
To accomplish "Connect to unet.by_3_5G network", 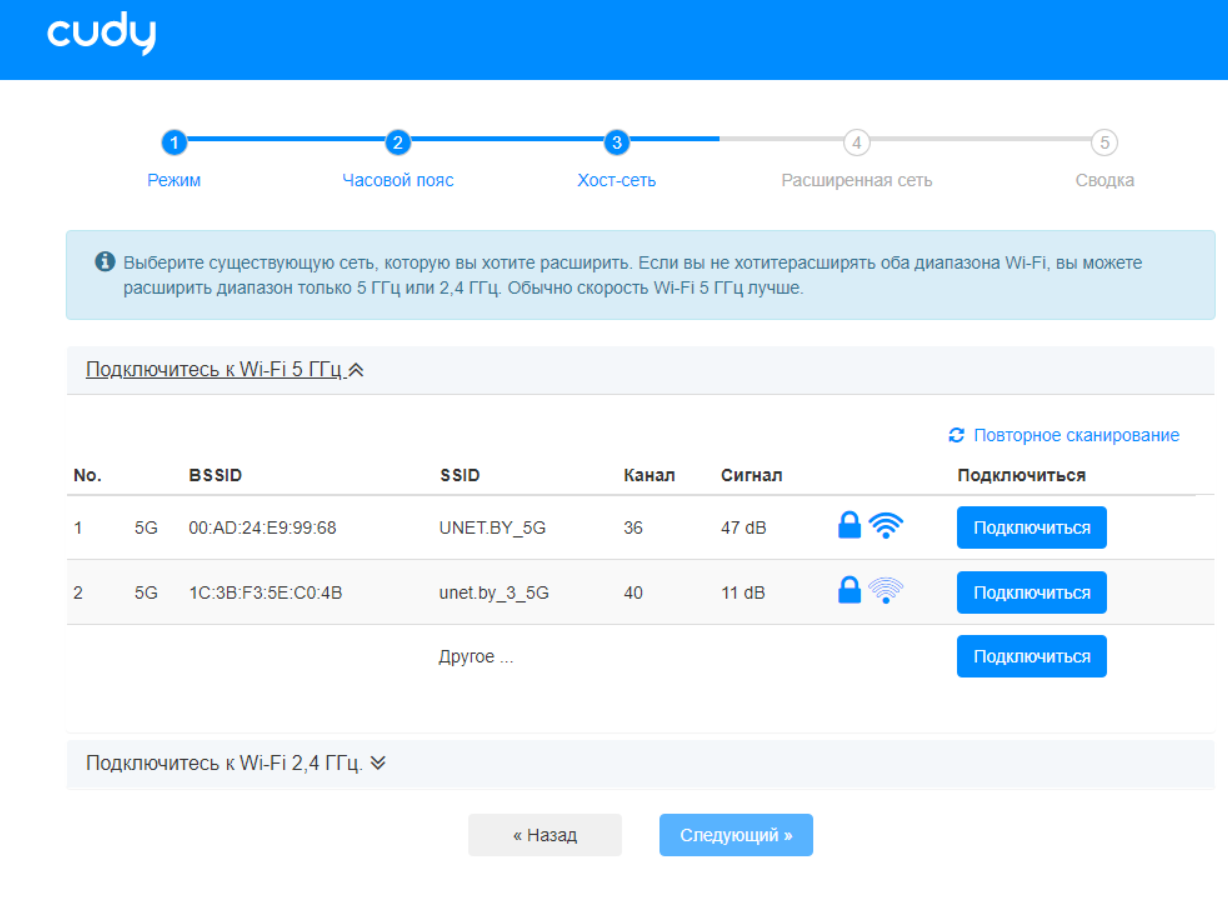I will pyautogui.click(x=1032, y=593).
